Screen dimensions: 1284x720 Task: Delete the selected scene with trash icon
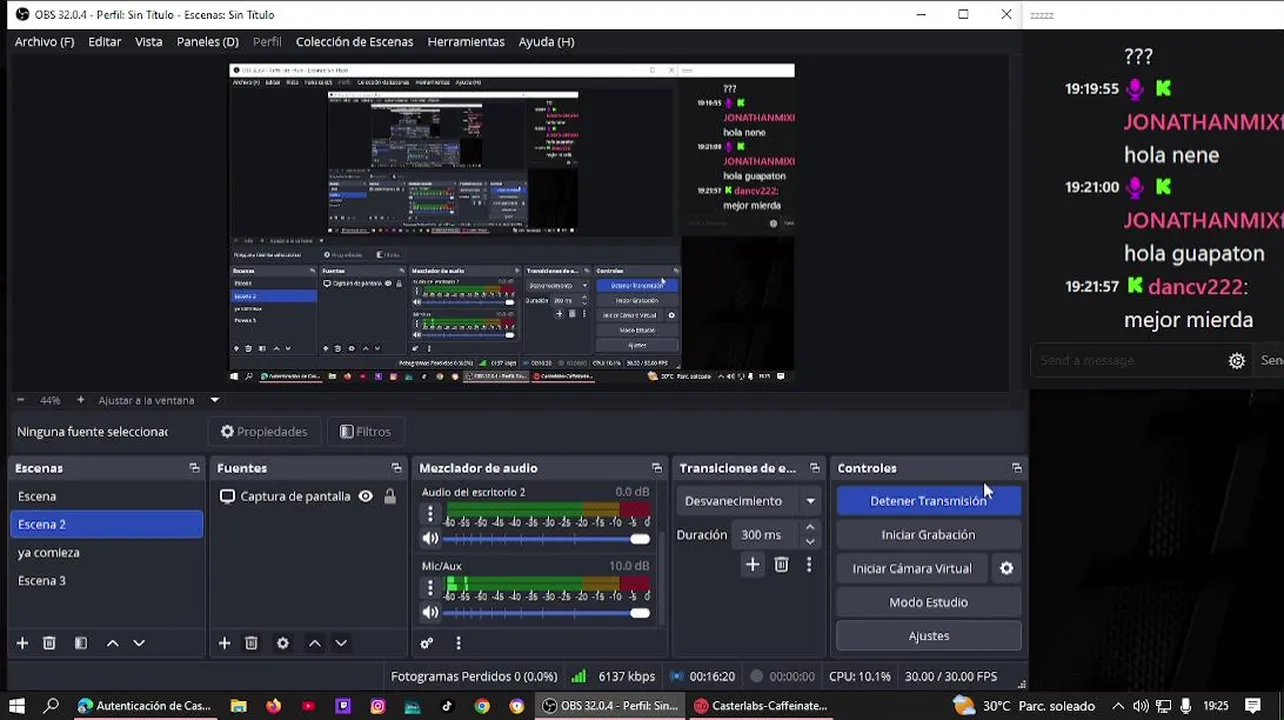(x=49, y=643)
